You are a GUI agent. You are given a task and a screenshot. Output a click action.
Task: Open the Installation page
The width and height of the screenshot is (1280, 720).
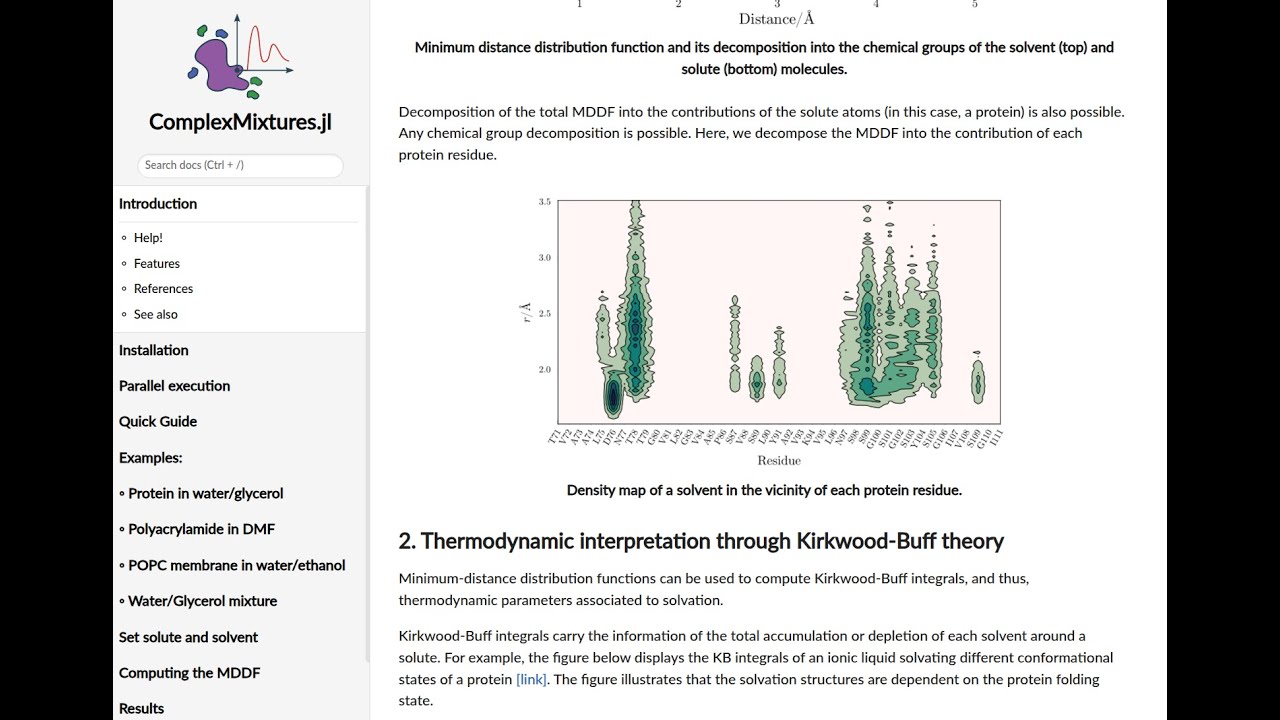coord(154,350)
